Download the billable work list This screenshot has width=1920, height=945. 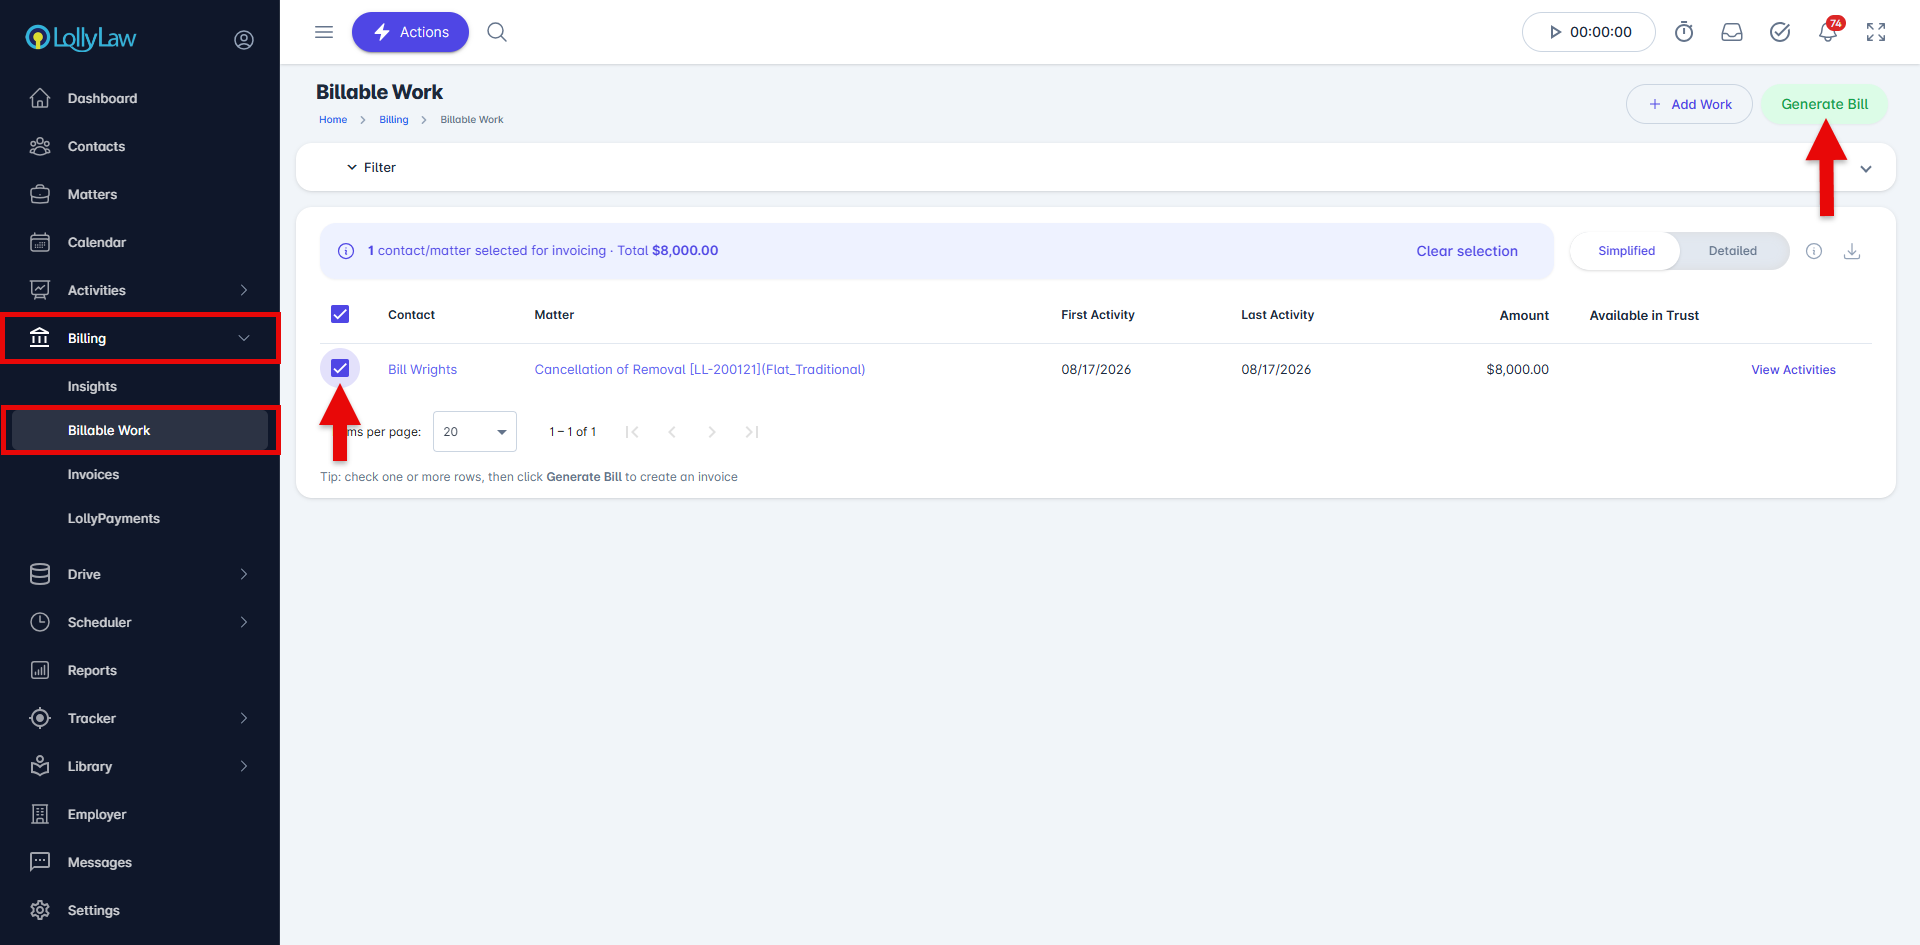coord(1852,251)
